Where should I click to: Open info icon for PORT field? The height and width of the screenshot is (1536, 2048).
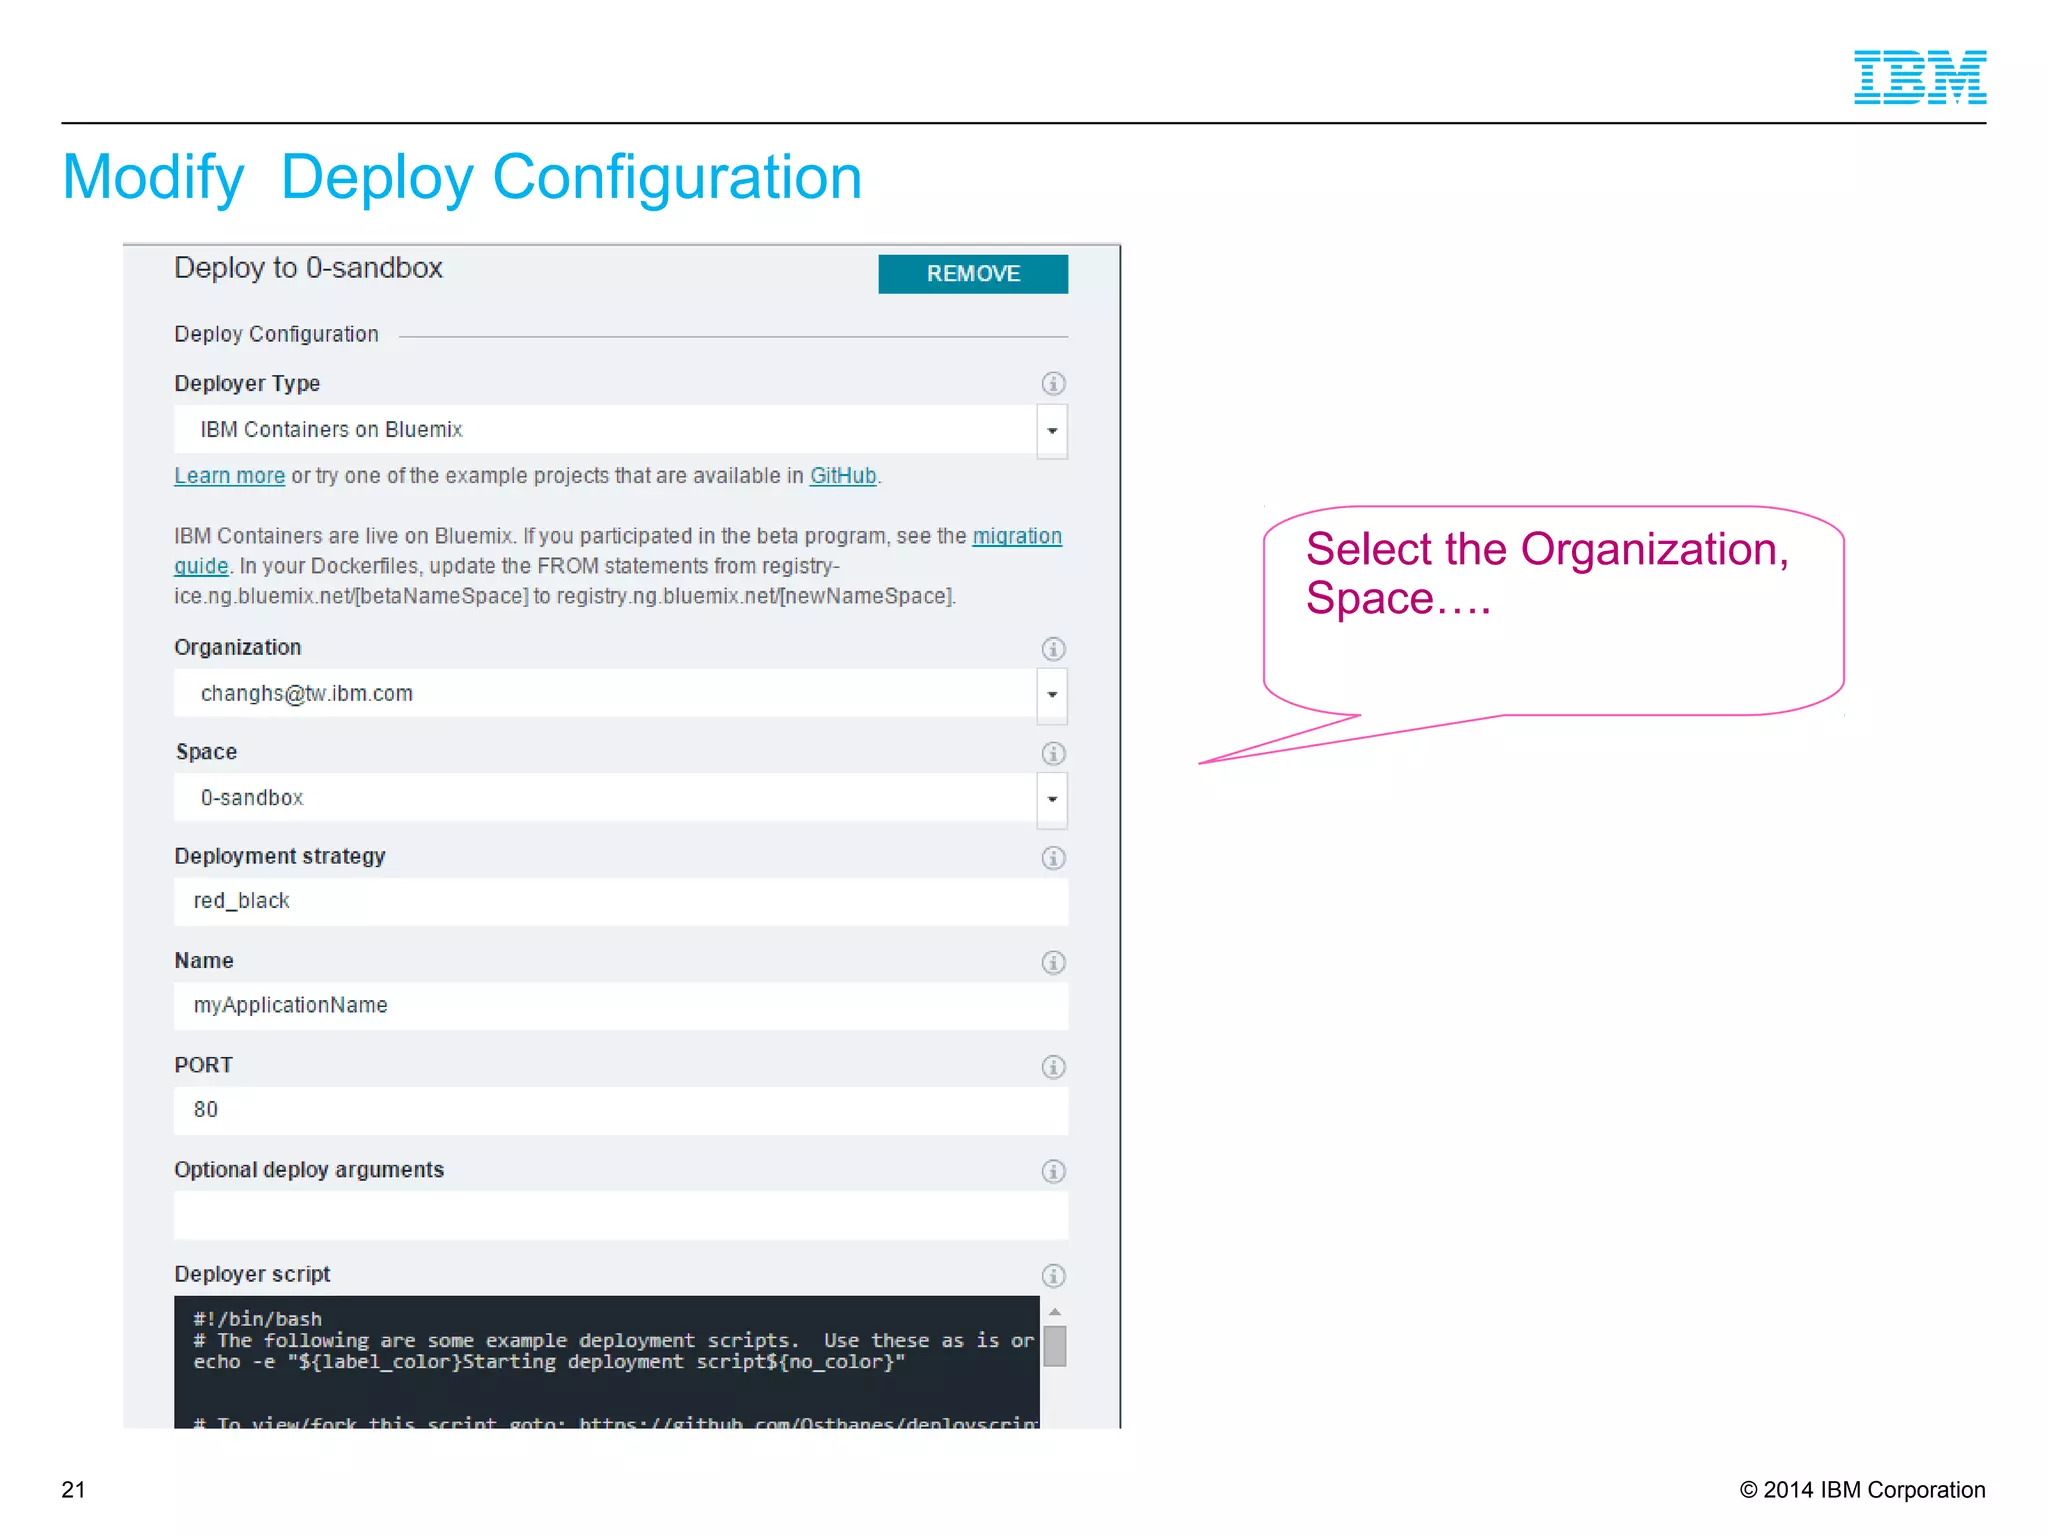click(x=1053, y=1066)
